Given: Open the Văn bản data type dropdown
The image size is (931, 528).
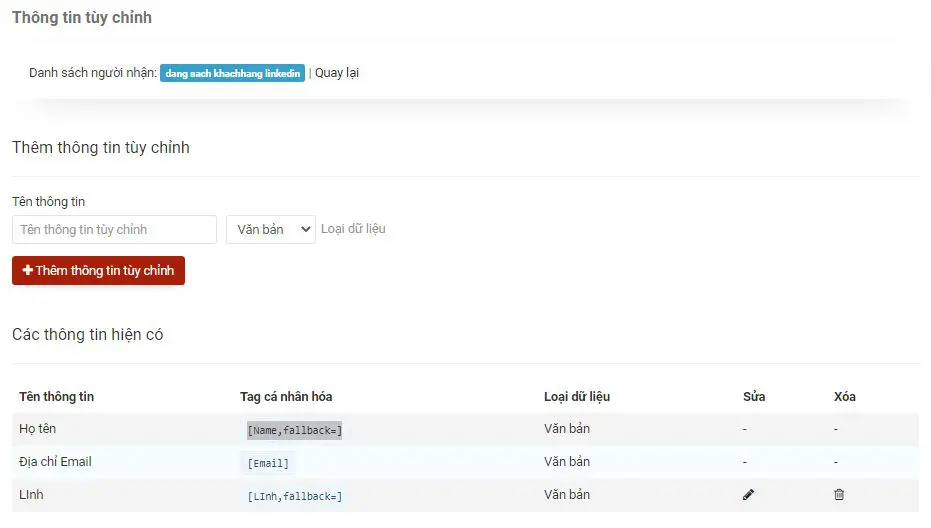Looking at the screenshot, I should click(x=270, y=230).
